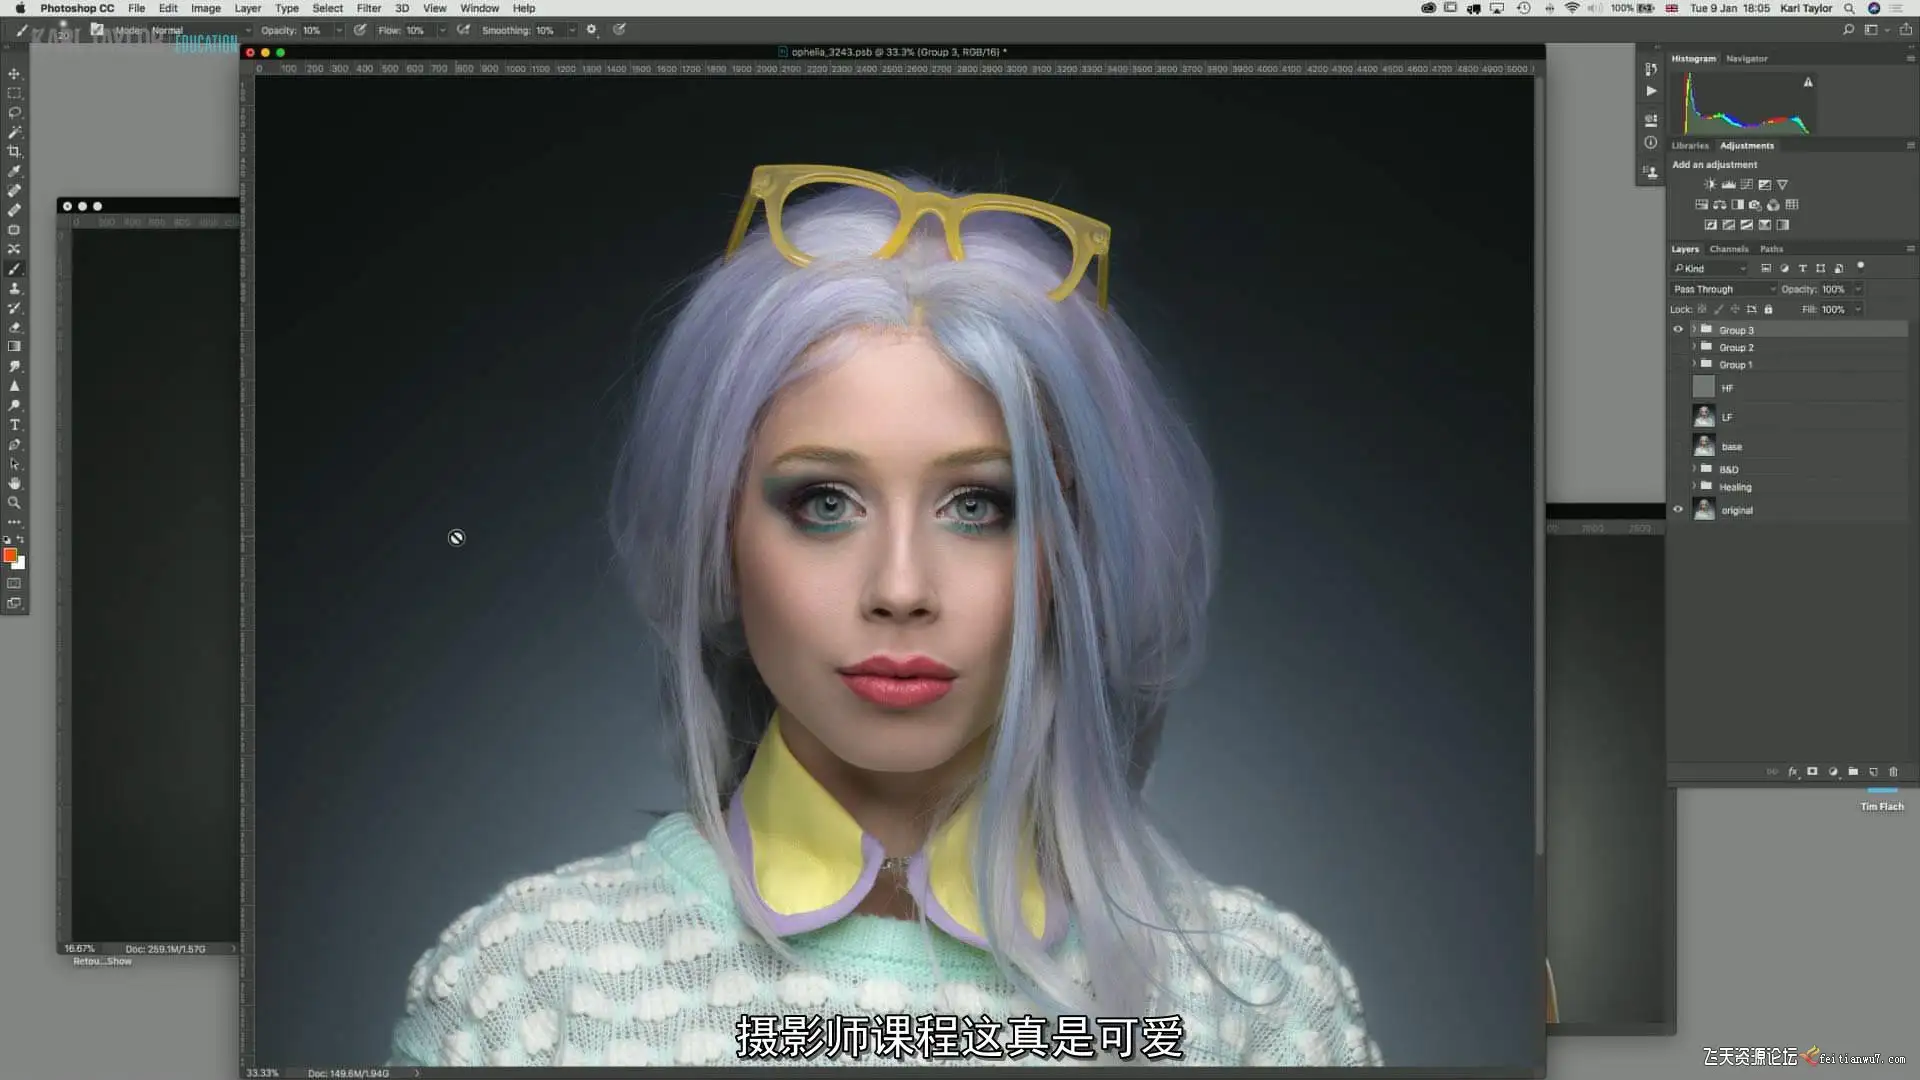Show the Group 2 layer visibility

[1678, 348]
